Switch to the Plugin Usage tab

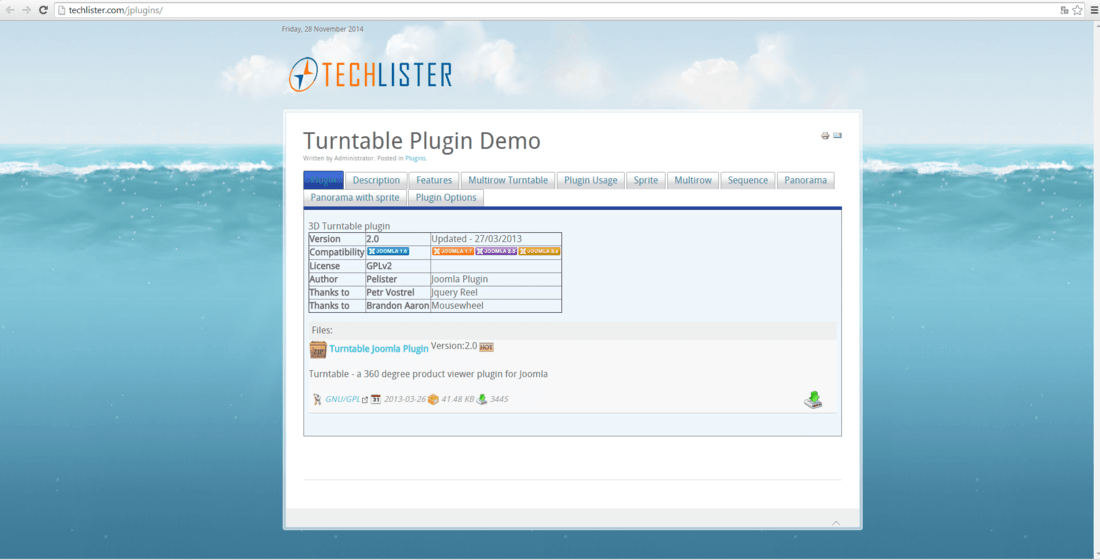[591, 180]
